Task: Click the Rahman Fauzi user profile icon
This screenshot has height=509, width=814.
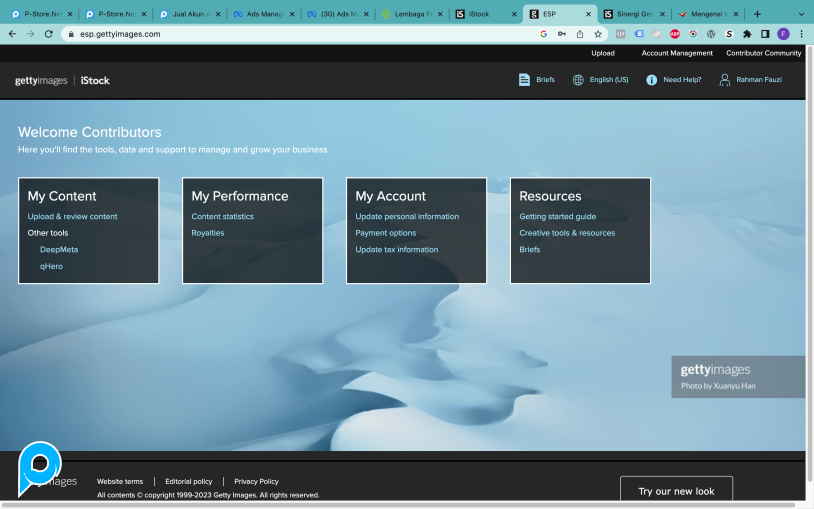Action: tap(725, 80)
